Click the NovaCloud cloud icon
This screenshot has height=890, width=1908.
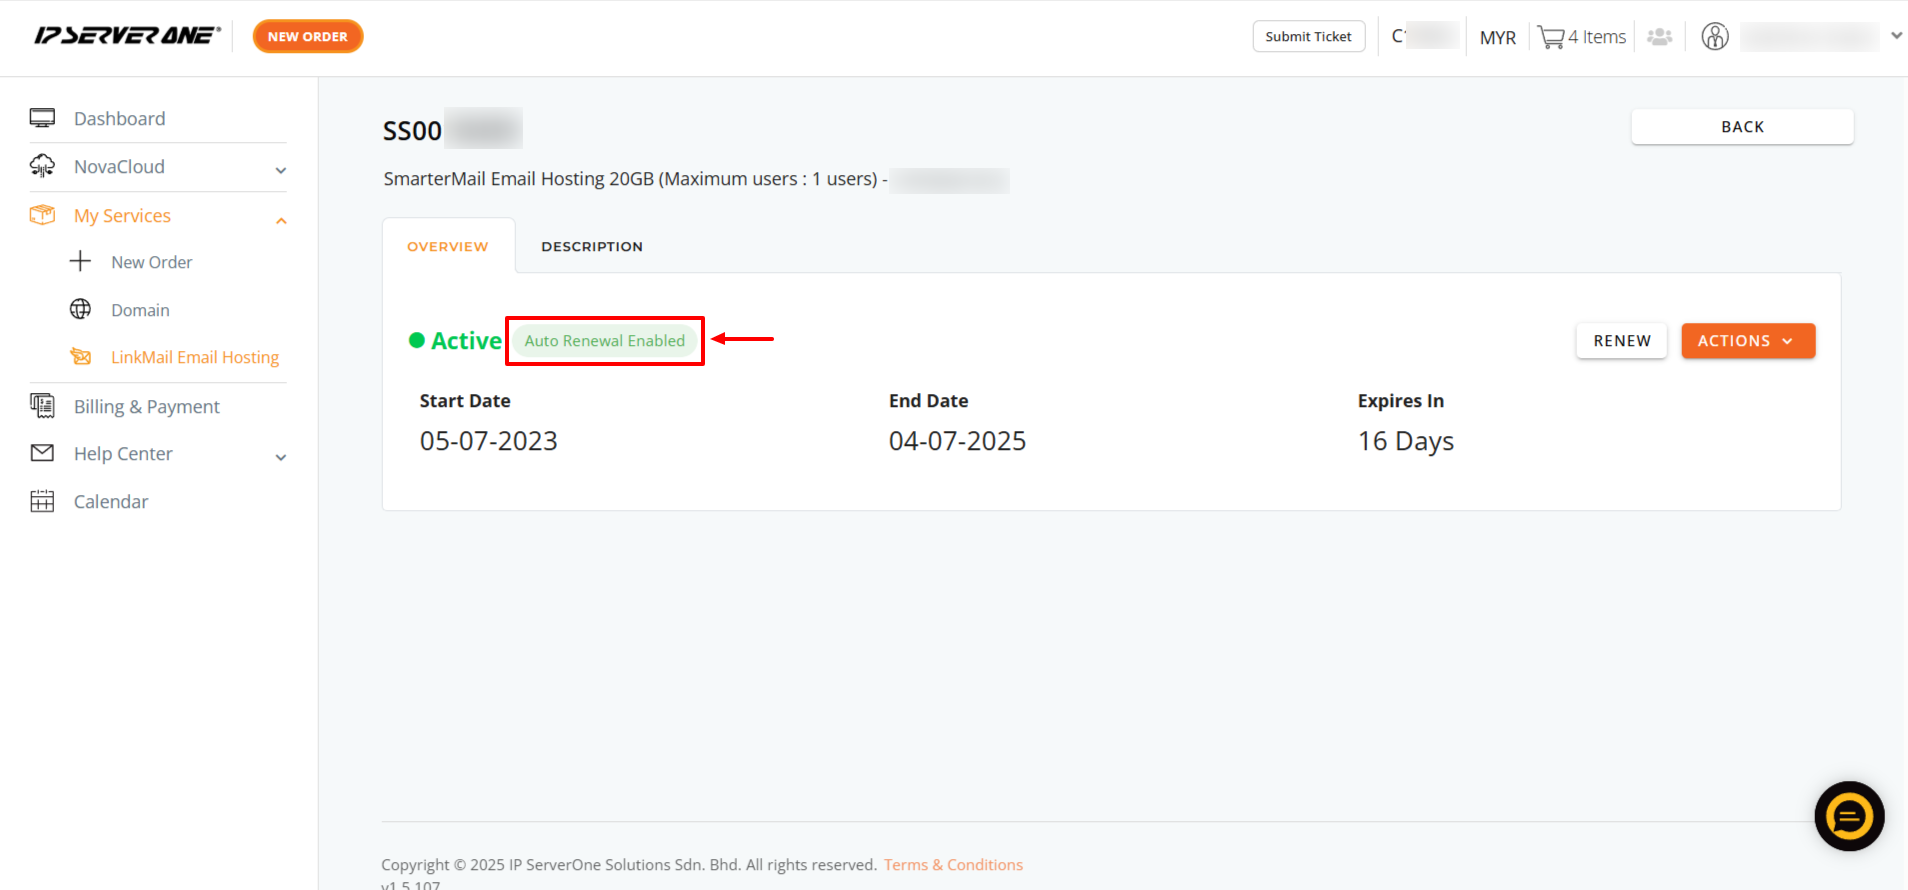(42, 166)
